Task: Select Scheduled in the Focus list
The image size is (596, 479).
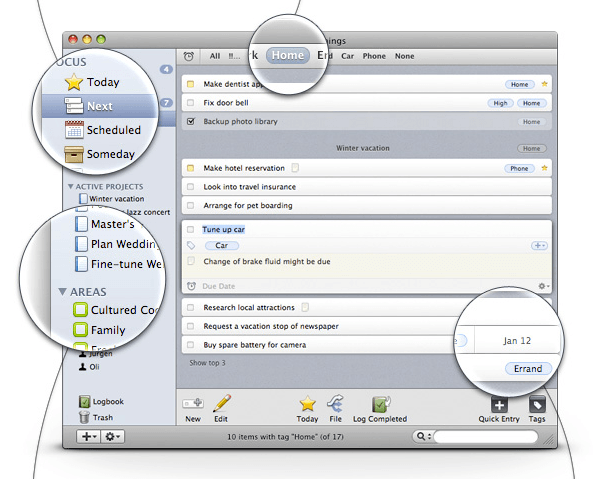Action: [x=103, y=130]
